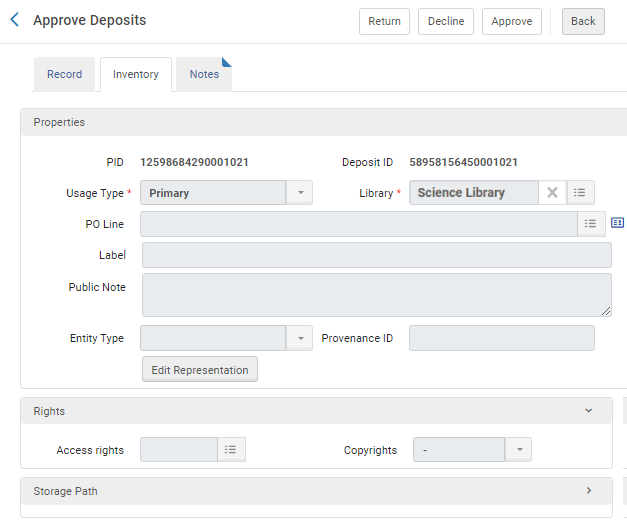Click the PO Line details card icon
This screenshot has height=526, width=627.
pos(617,223)
